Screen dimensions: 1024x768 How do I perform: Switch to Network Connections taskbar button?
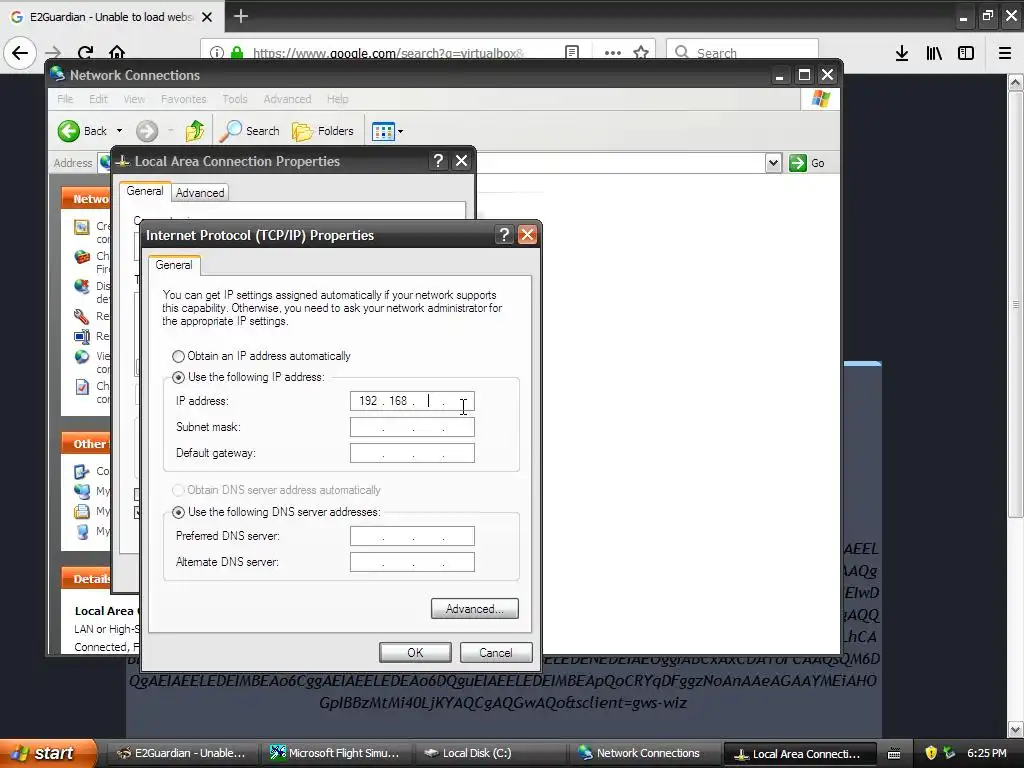[645, 754]
